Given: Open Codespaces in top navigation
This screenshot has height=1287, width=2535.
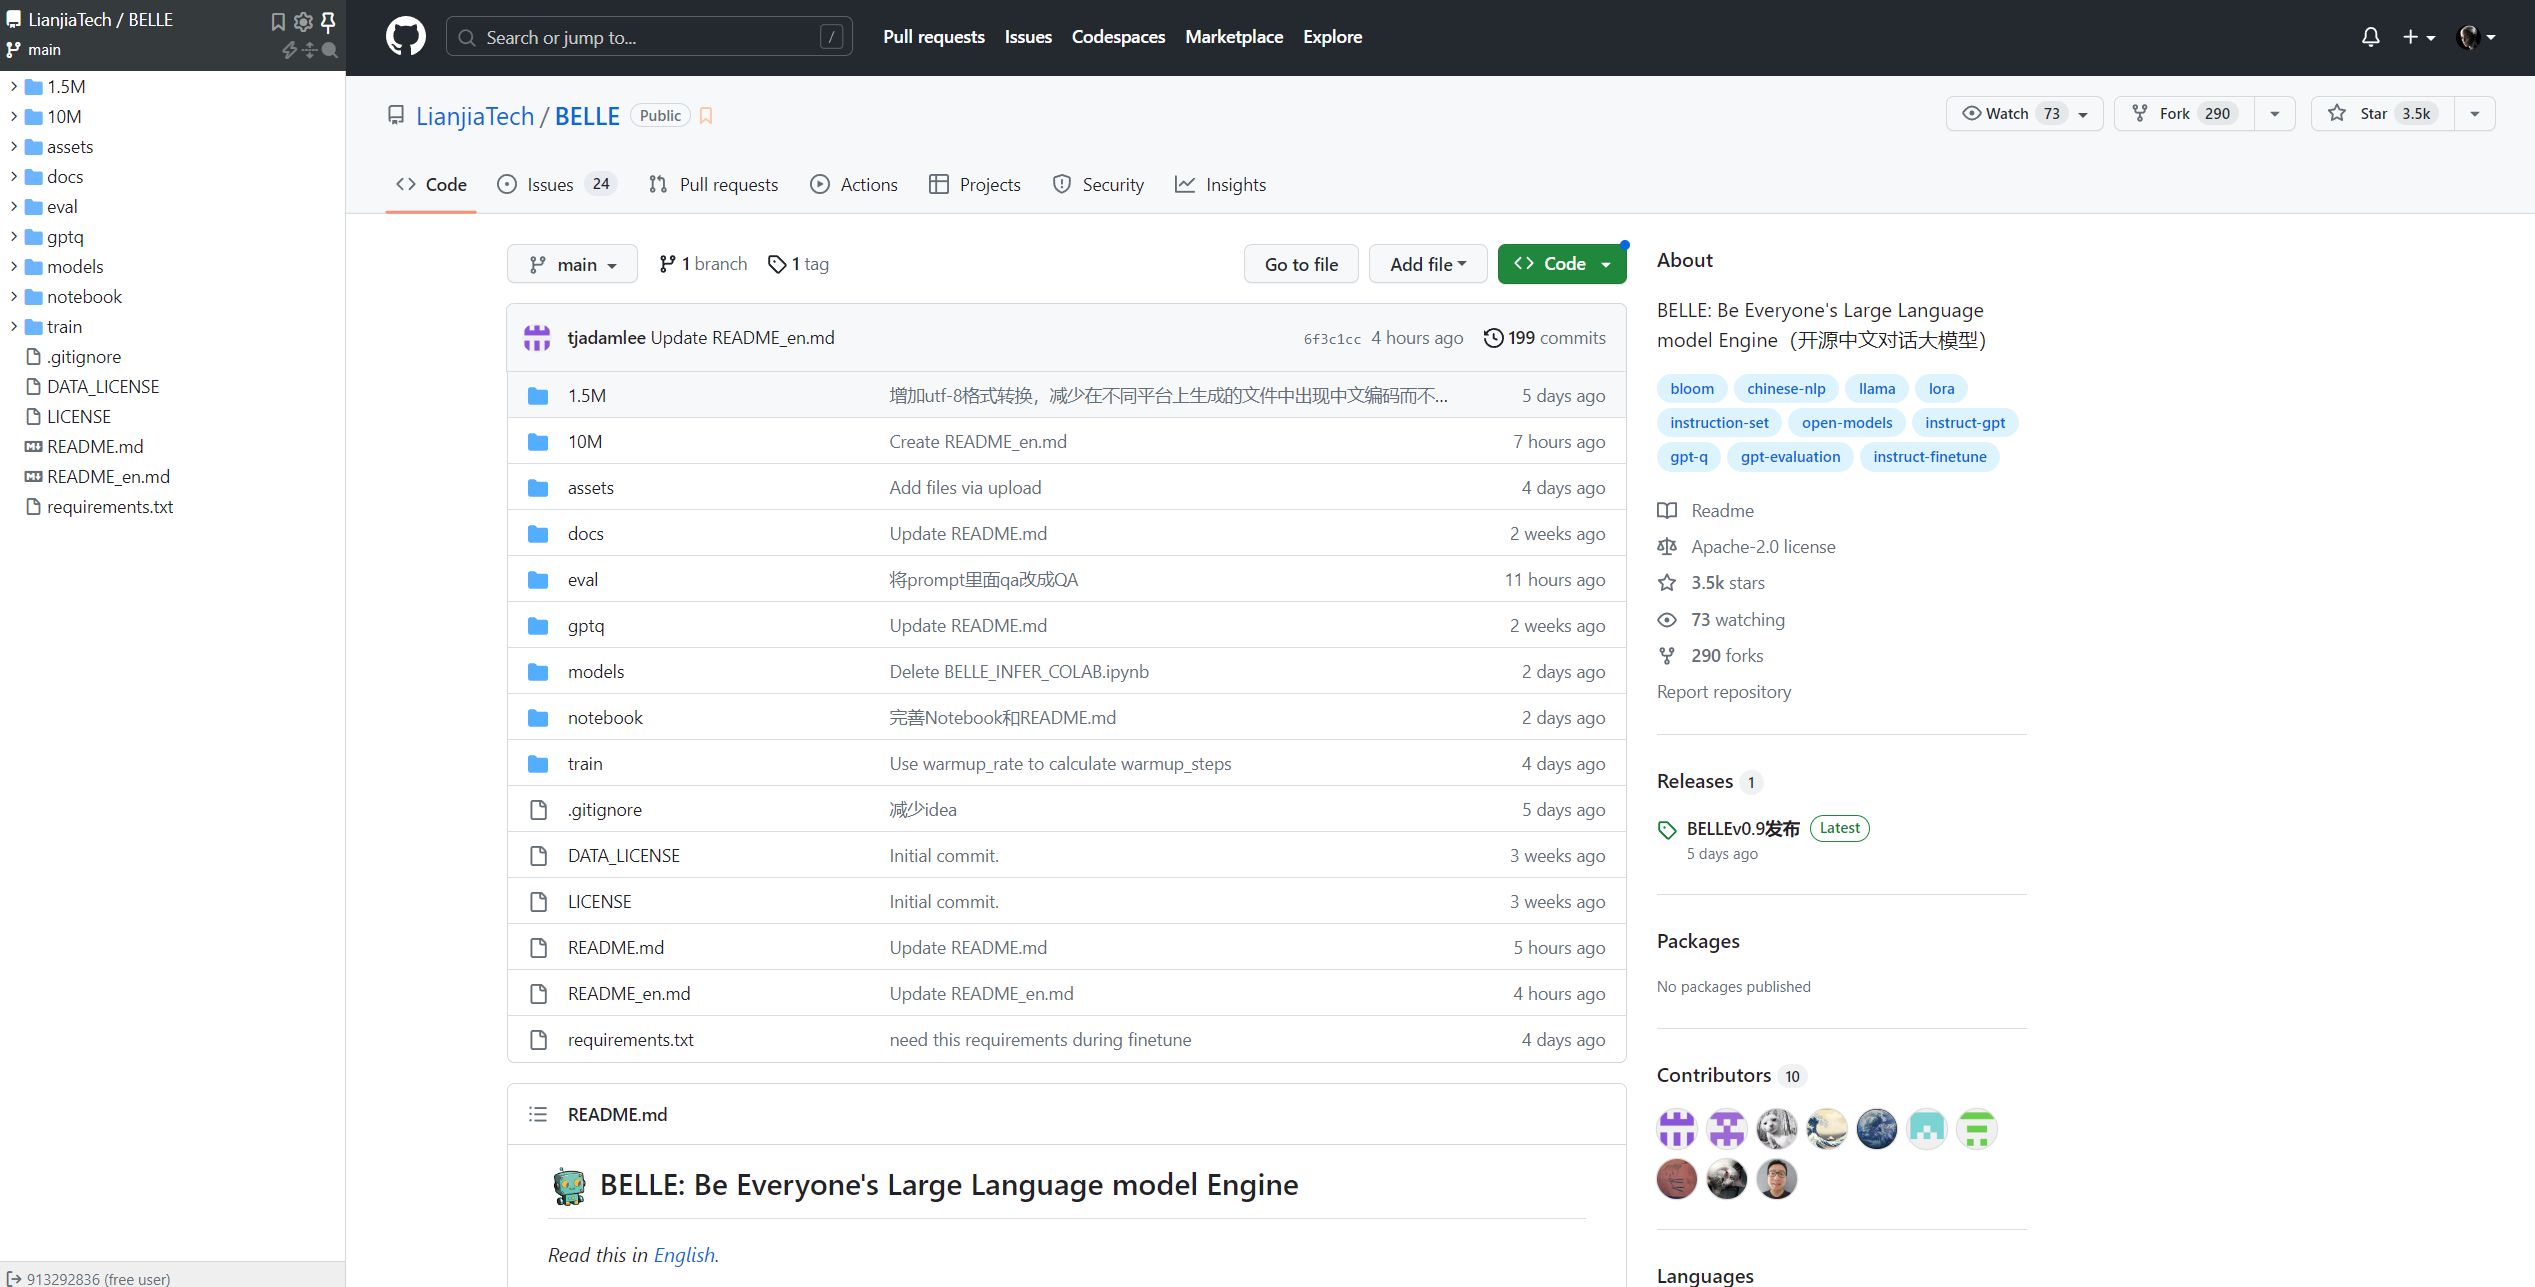Looking at the screenshot, I should point(1118,37).
